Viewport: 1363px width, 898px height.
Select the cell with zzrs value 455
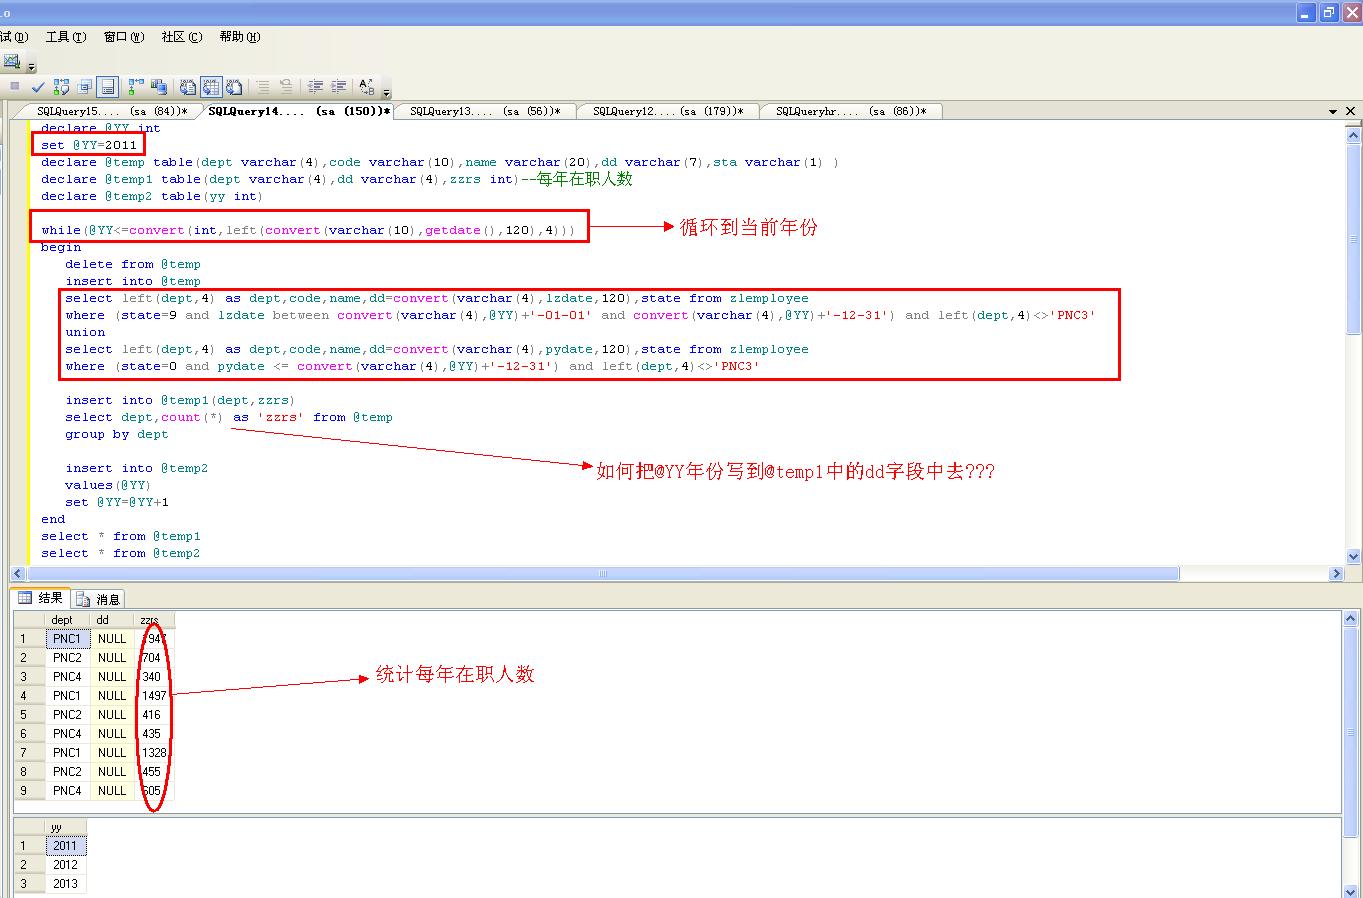pyautogui.click(x=154, y=772)
